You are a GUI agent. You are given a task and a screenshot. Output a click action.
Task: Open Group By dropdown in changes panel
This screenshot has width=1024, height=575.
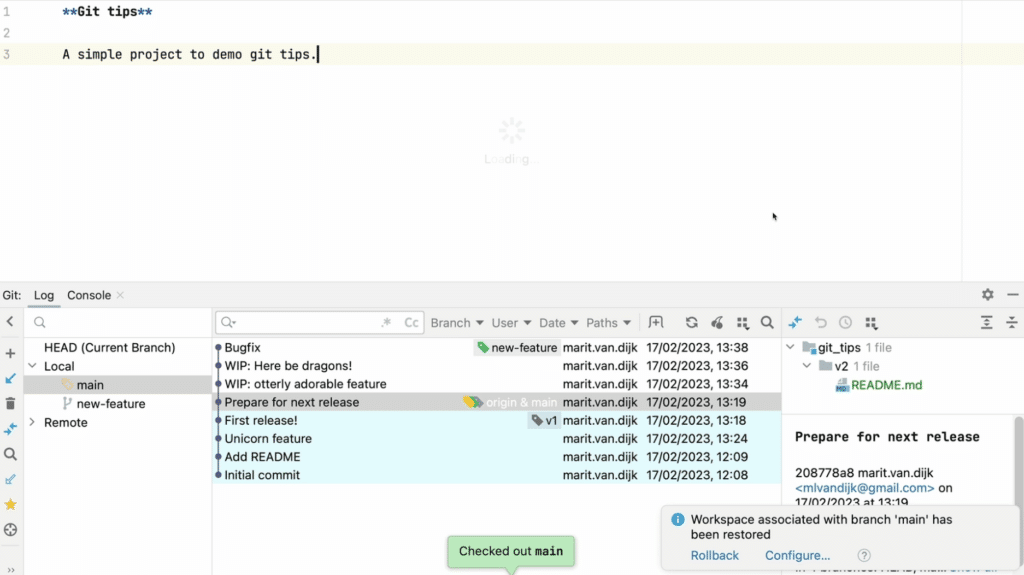click(871, 323)
